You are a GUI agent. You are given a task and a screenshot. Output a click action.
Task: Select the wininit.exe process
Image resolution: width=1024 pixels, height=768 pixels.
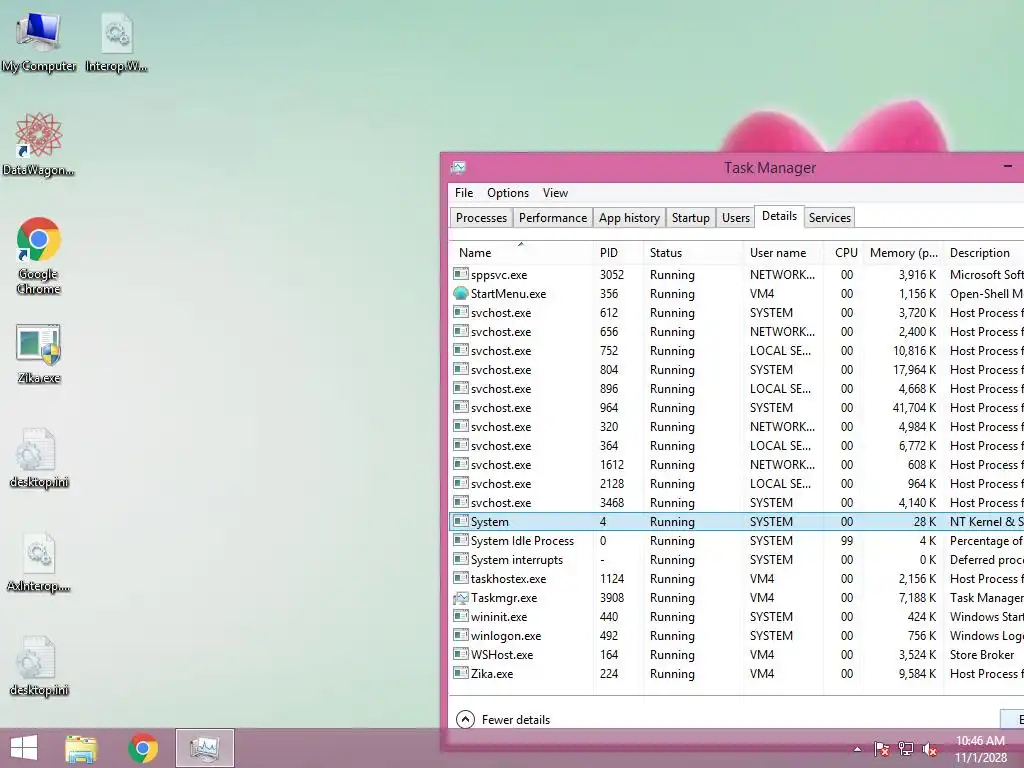pyautogui.click(x=737, y=616)
